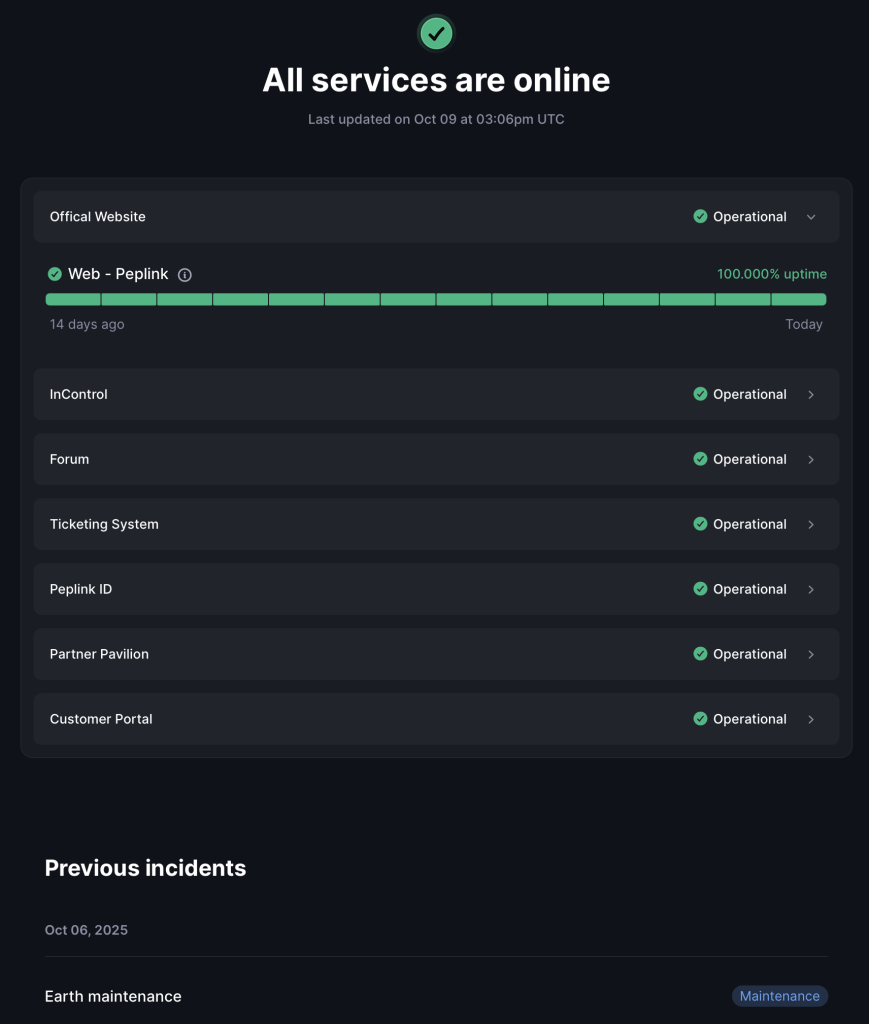Expand the Partner Pavilion chevron
This screenshot has width=869, height=1024.
point(811,654)
